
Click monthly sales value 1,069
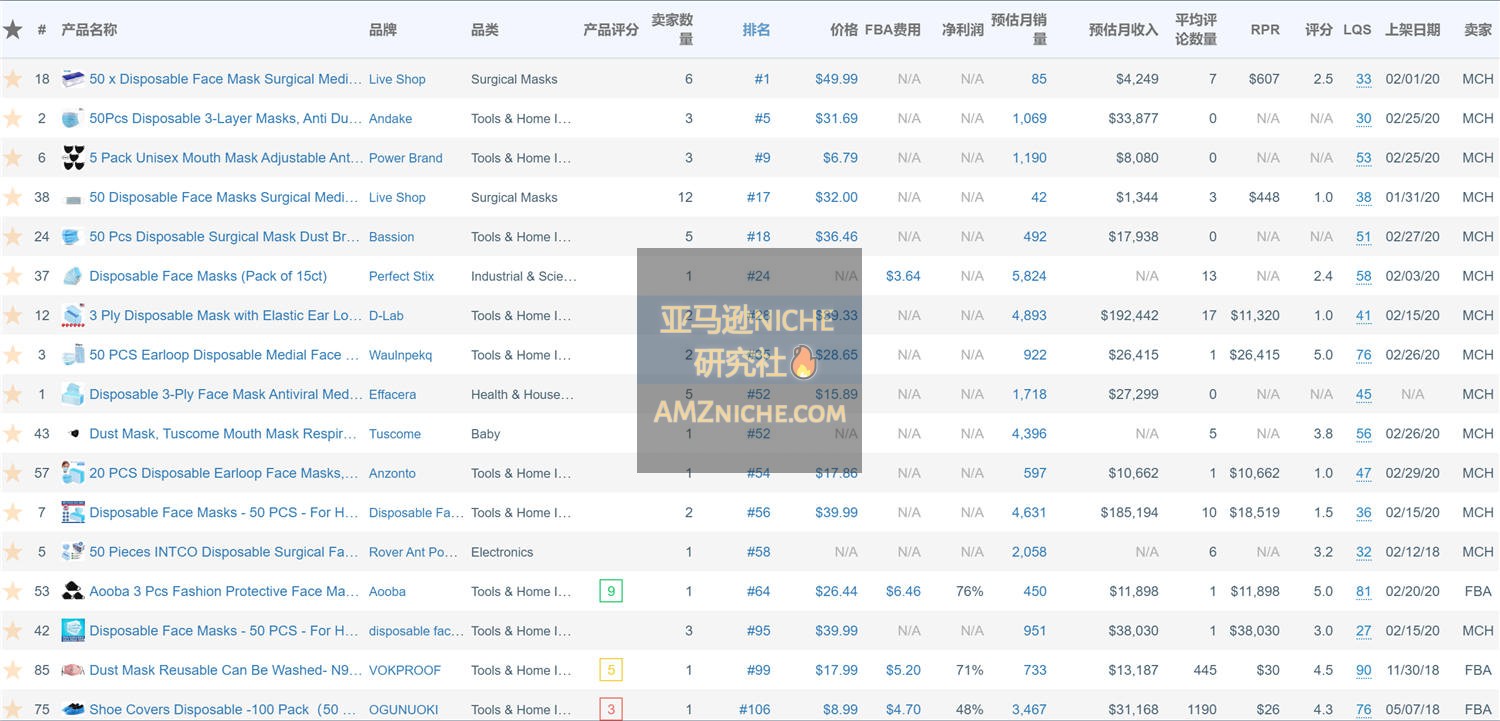[1029, 118]
